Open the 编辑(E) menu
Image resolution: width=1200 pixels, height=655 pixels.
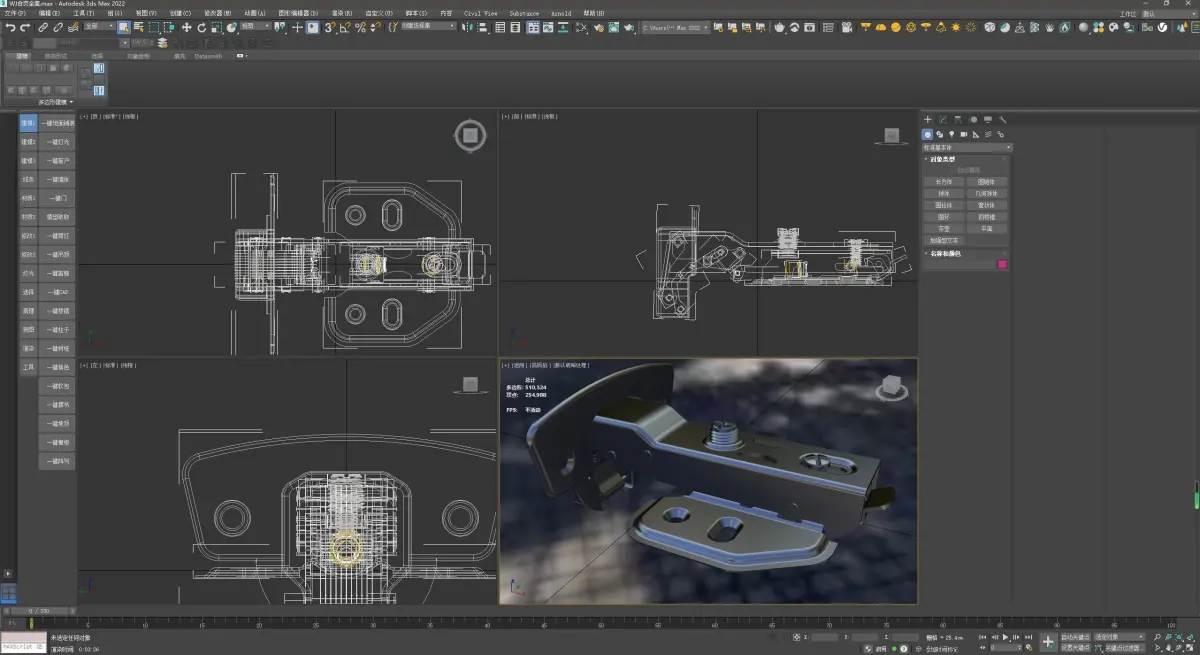[x=51, y=14]
